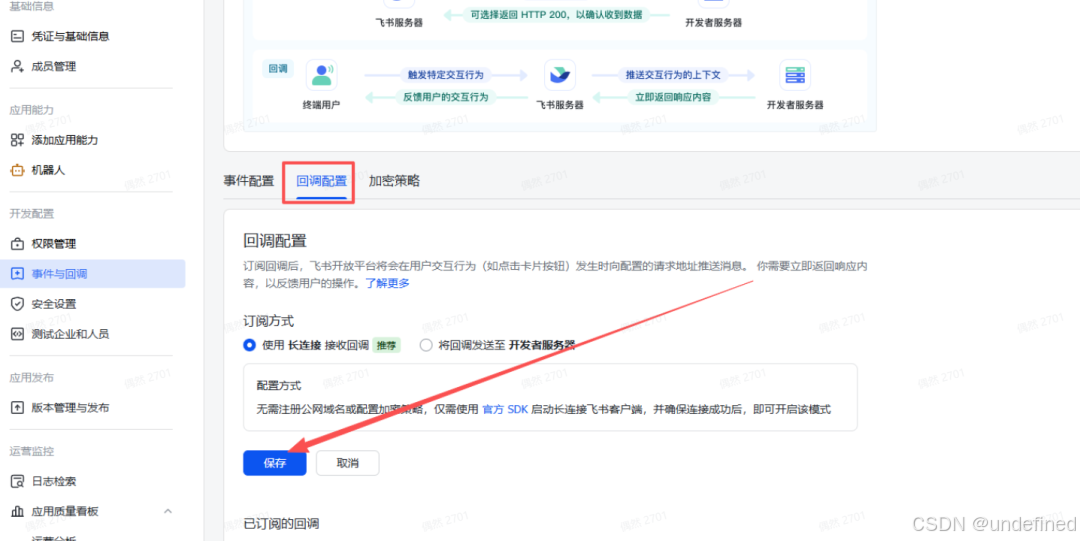Screen dimensions: 1080x541
Task: Click the 凭证与基础信息 sidebar icon
Action: [x=17, y=37]
